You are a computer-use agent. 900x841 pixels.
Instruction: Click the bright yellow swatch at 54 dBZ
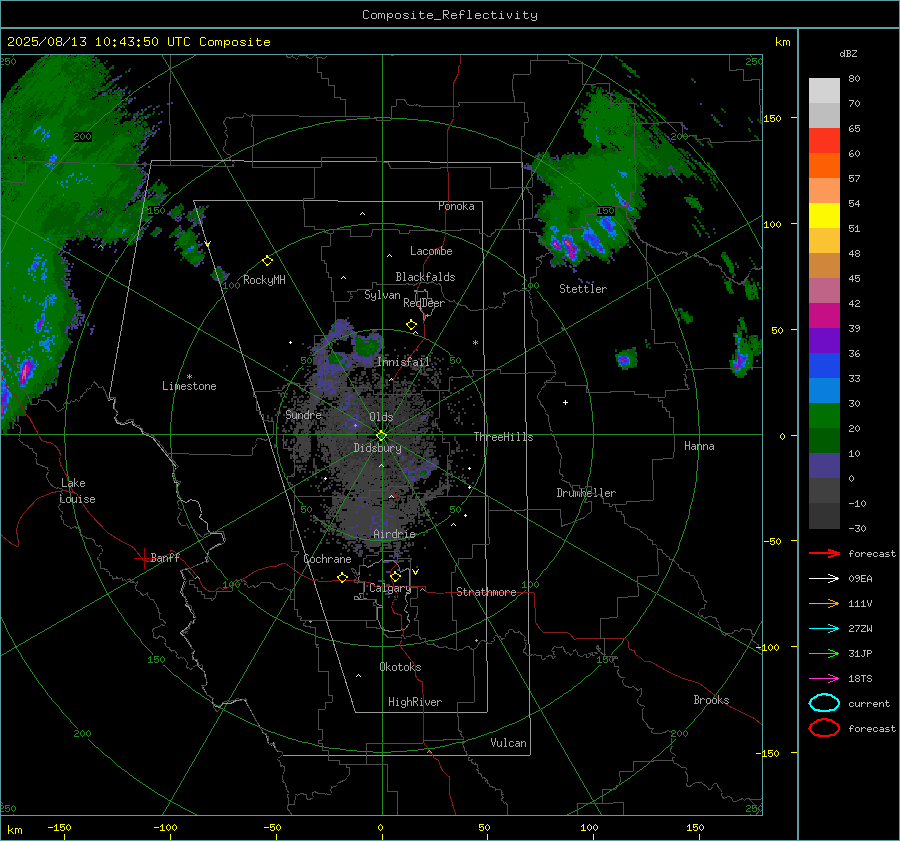[x=824, y=216]
